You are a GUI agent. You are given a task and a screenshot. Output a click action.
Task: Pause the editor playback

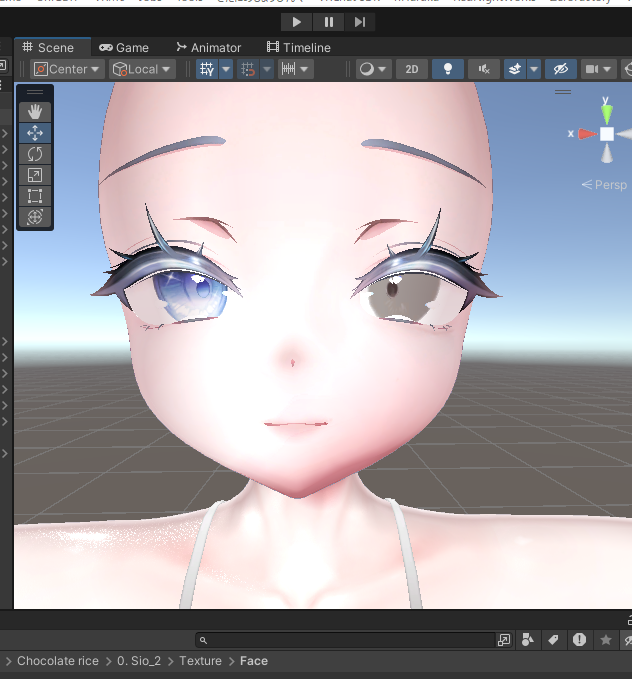click(329, 22)
